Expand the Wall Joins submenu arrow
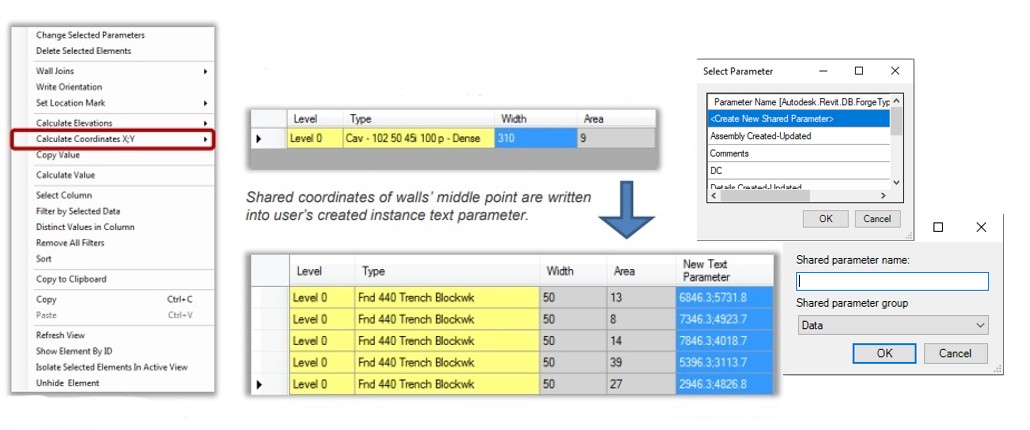This screenshot has width=1030, height=430. point(205,71)
